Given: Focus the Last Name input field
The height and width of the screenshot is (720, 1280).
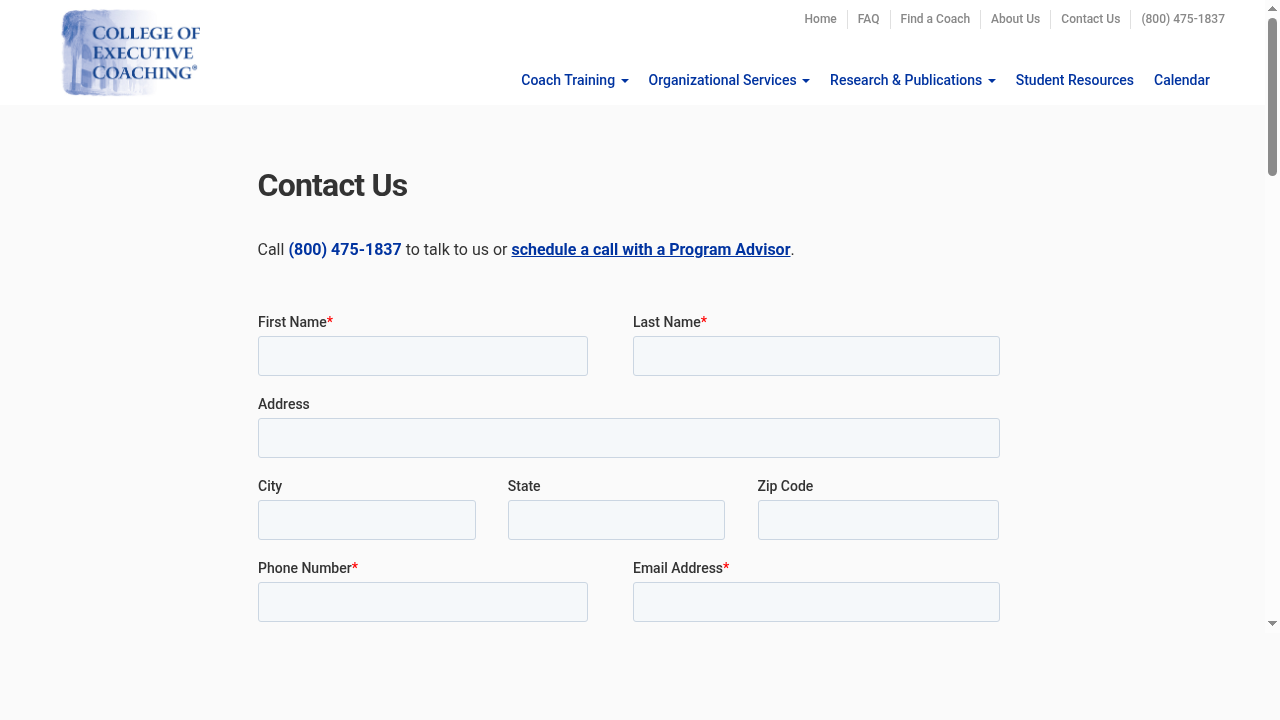Looking at the screenshot, I should (816, 356).
